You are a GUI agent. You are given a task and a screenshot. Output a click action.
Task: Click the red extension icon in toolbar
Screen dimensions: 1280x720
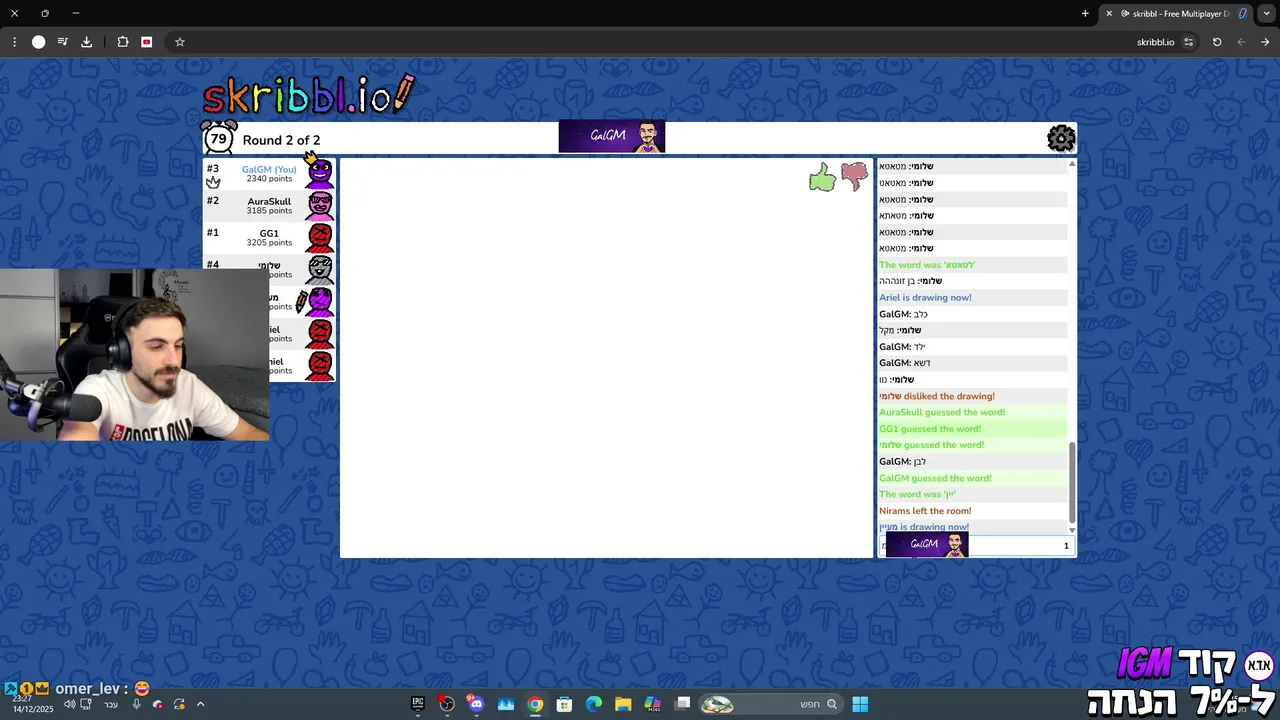click(147, 42)
